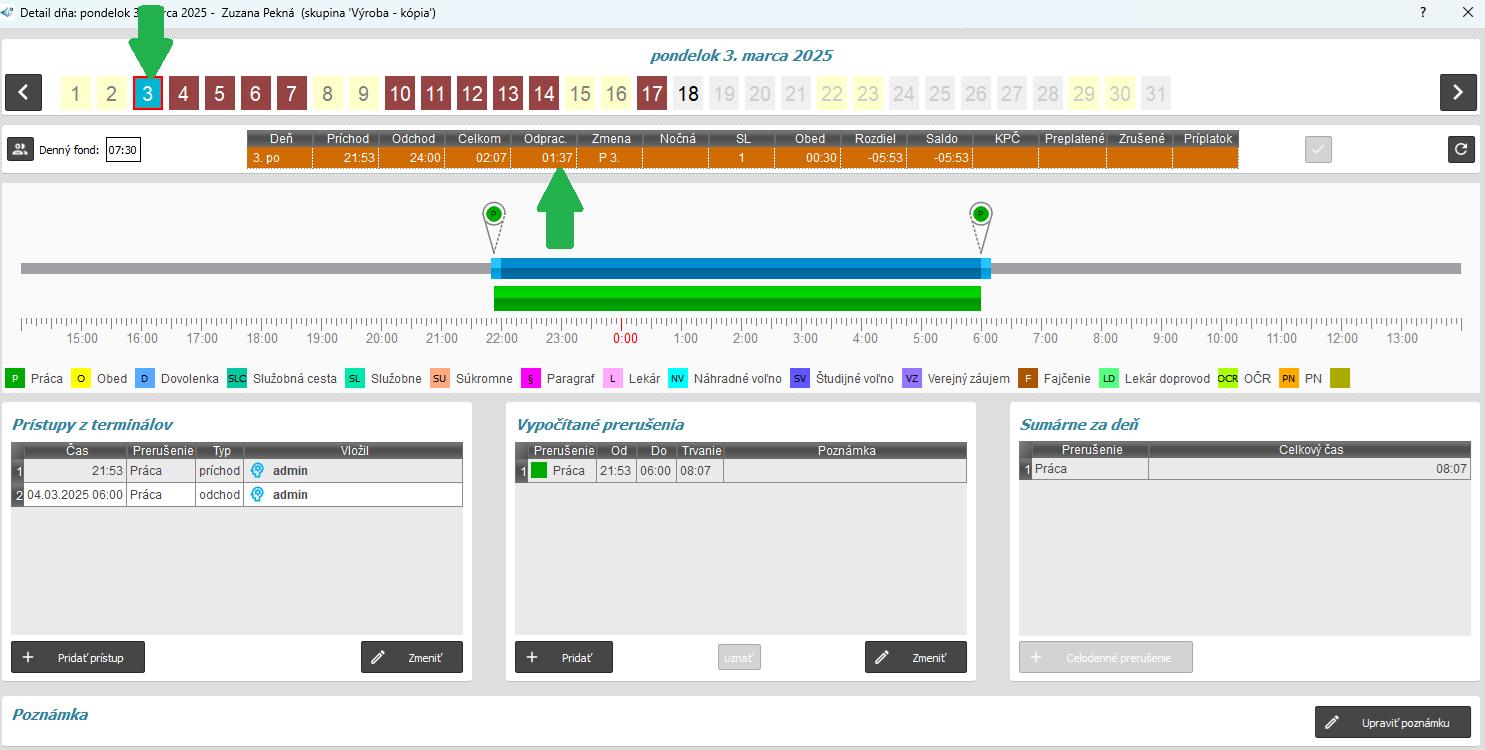
Task: Select day 4 in the calendar strip
Action: click(x=183, y=94)
